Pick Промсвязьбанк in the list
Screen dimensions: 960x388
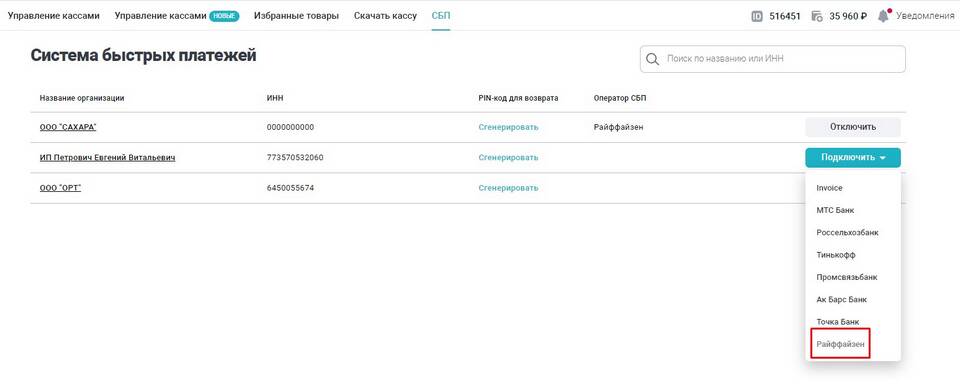(847, 277)
